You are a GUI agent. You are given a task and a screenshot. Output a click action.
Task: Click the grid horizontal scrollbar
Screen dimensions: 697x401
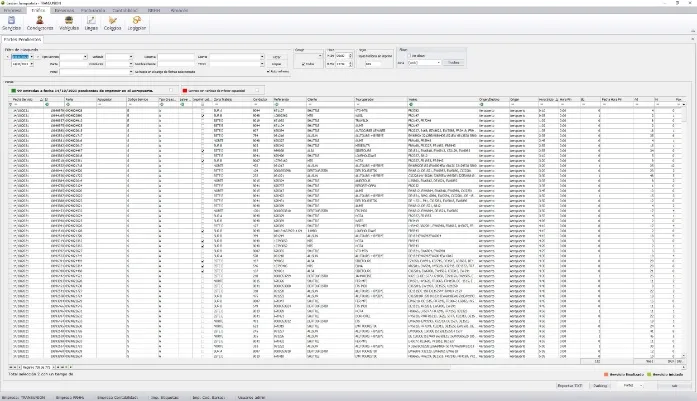point(262,367)
